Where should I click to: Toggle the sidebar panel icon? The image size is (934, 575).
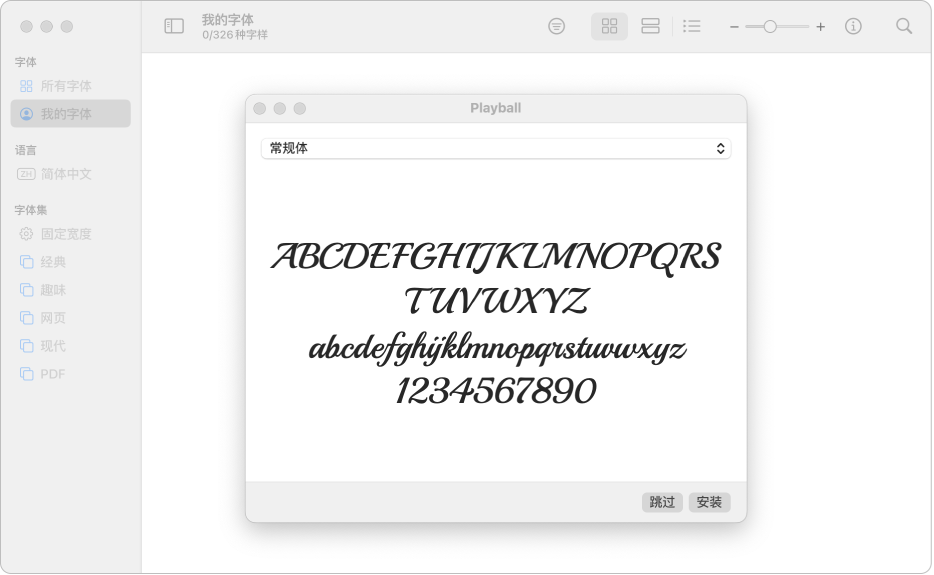[x=174, y=26]
